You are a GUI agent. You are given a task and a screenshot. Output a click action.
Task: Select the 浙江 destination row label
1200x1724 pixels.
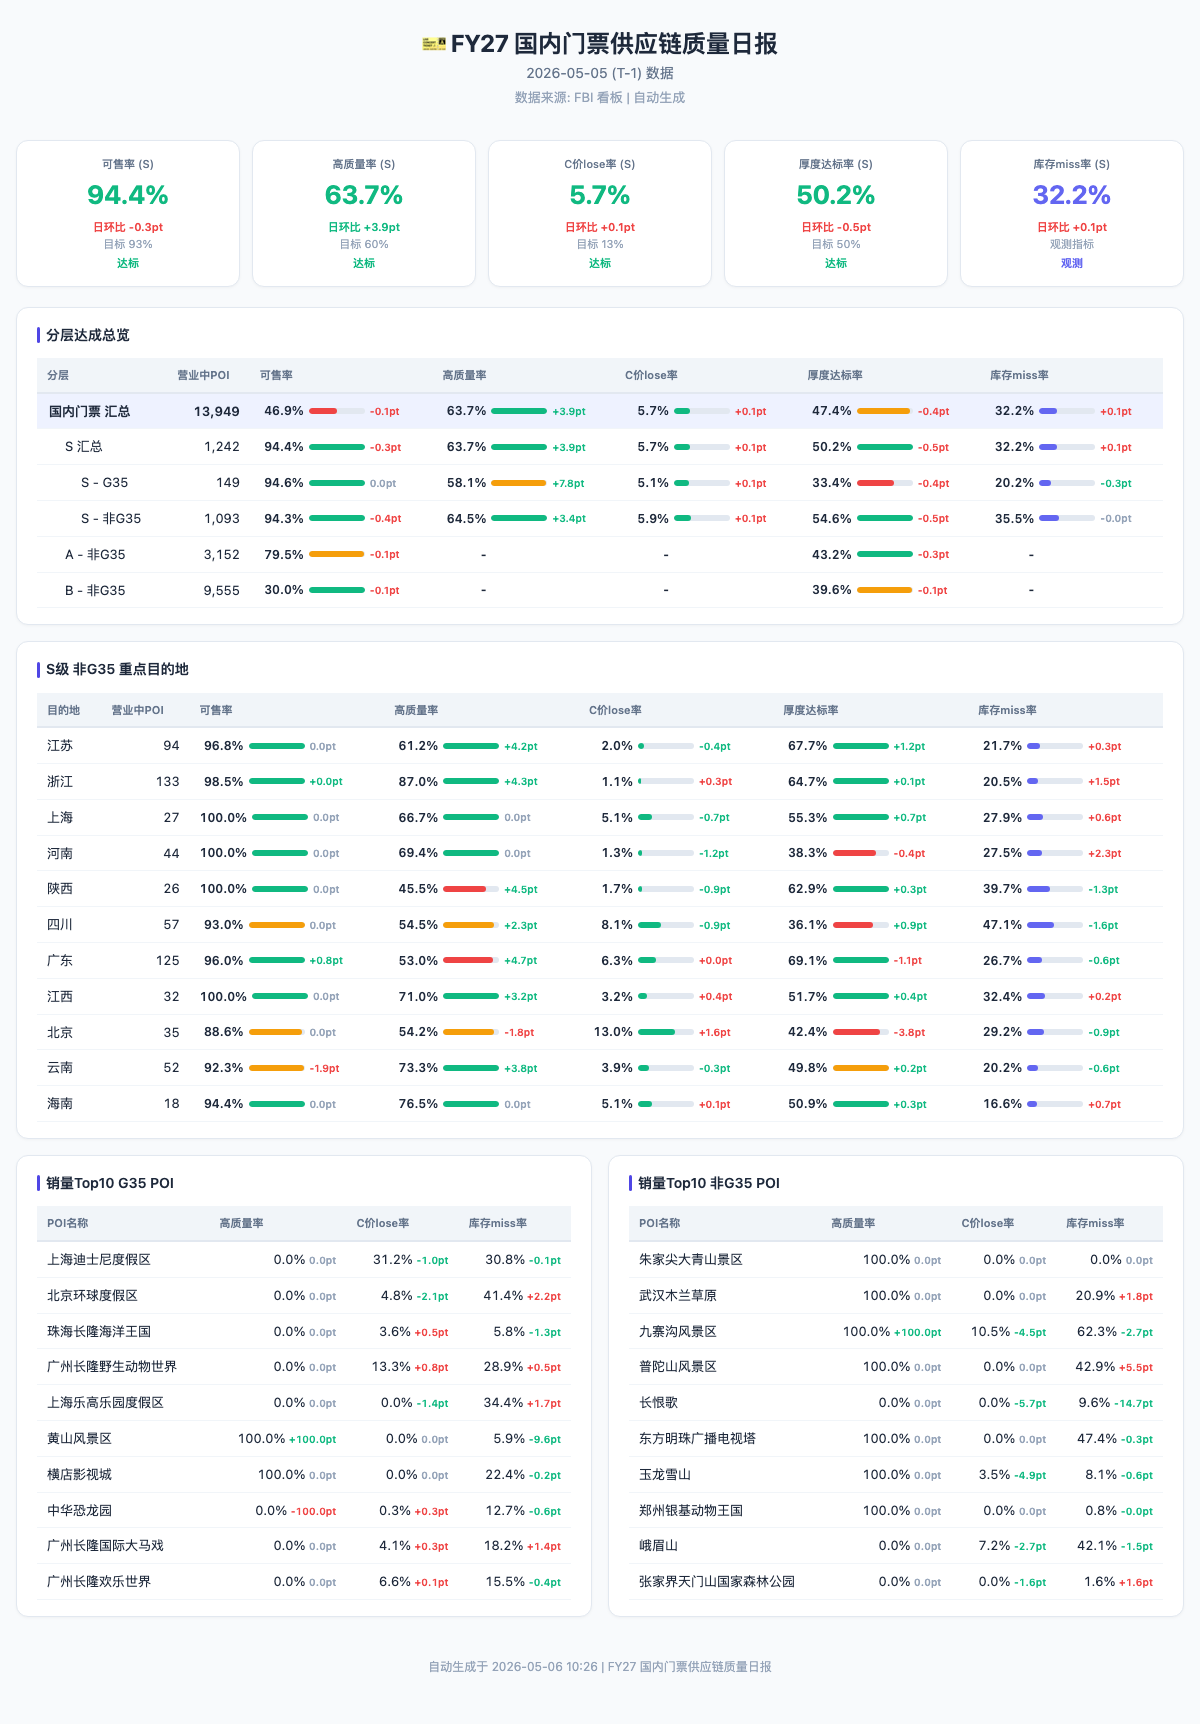60,782
